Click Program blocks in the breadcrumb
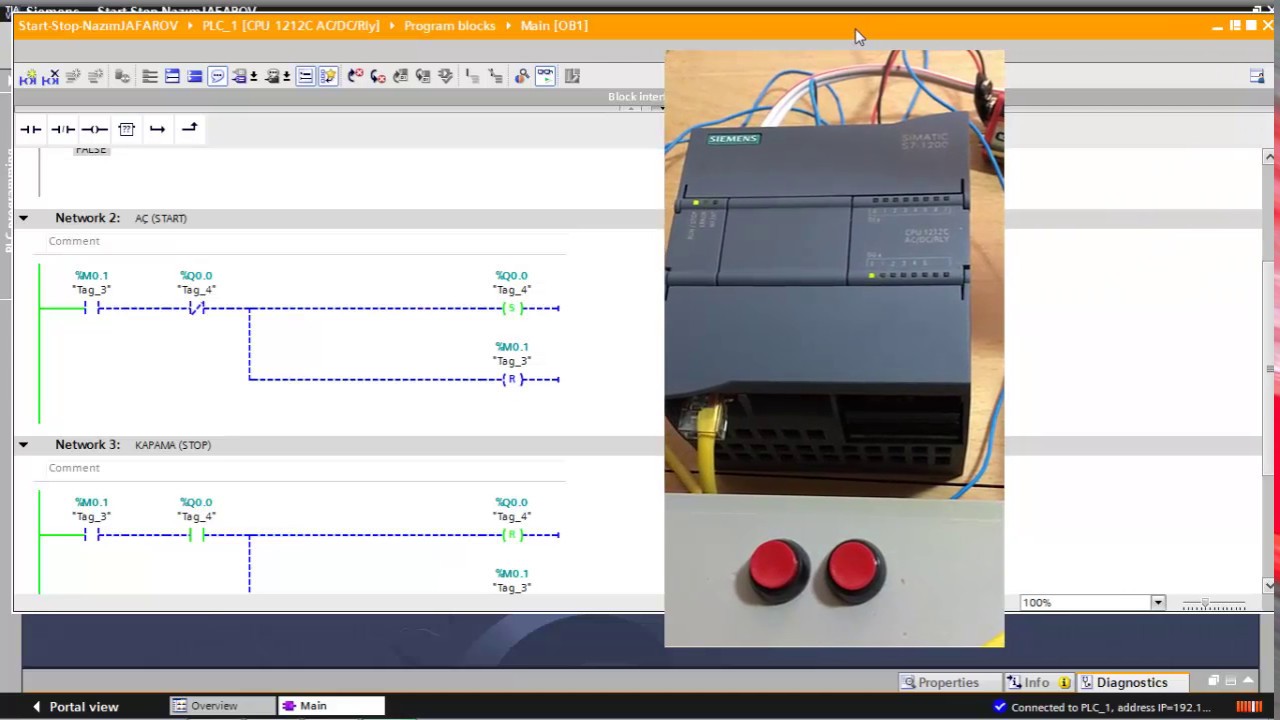This screenshot has width=1280, height=720. [449, 25]
